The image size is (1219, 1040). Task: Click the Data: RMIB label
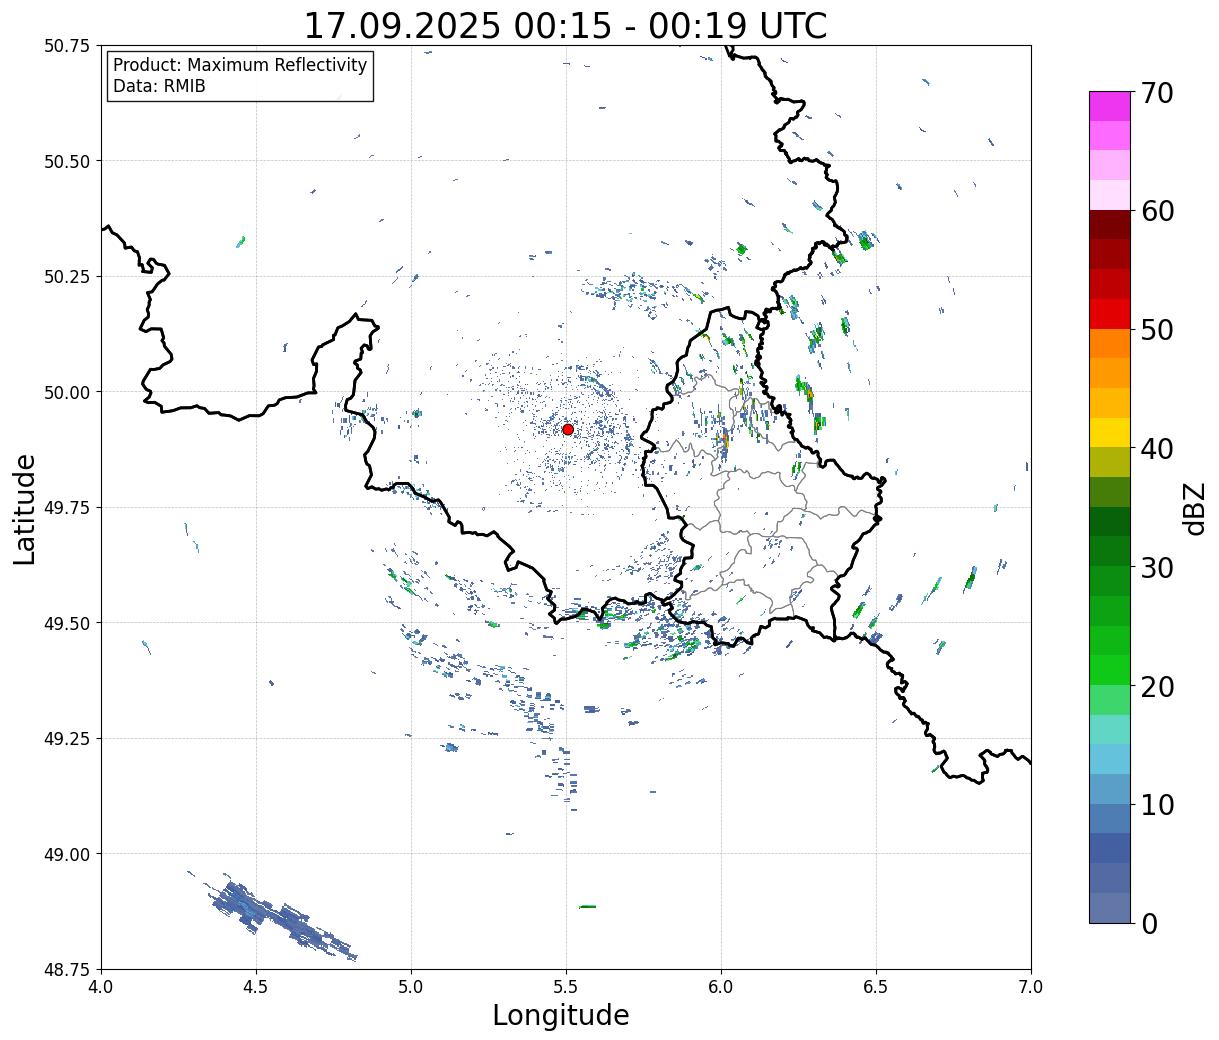[x=159, y=86]
